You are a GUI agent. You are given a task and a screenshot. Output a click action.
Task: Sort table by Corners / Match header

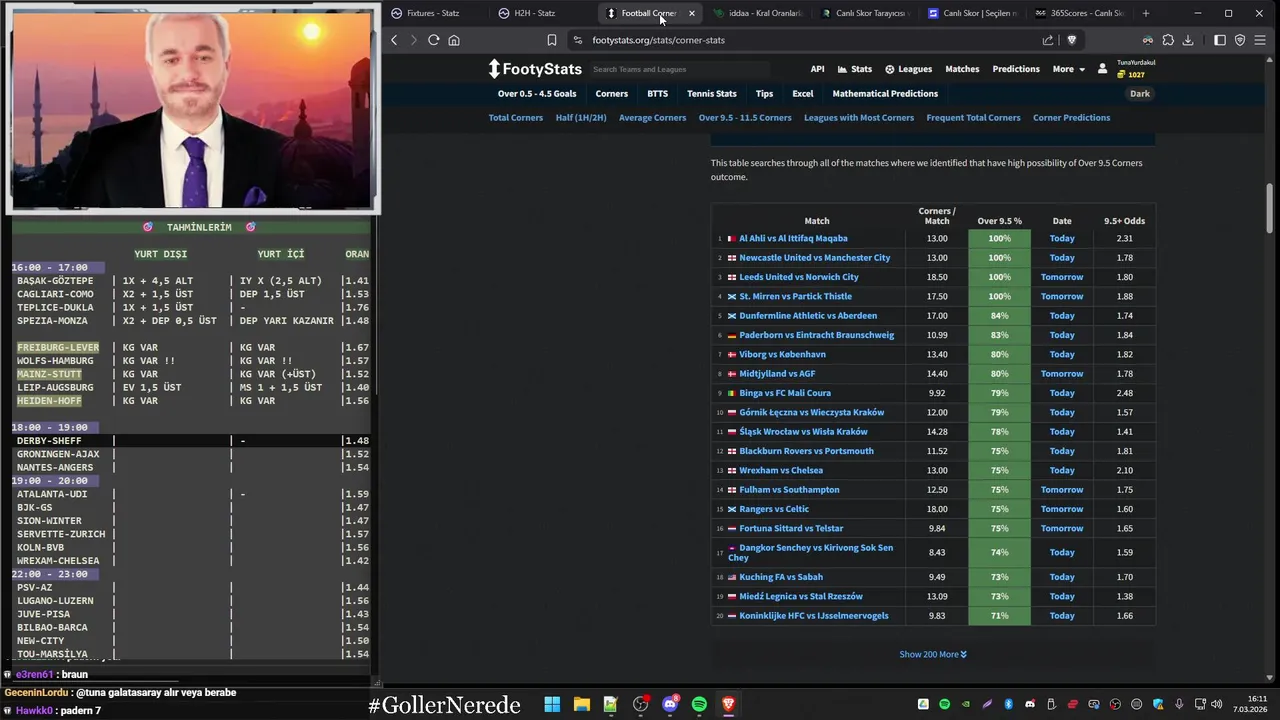point(937,216)
